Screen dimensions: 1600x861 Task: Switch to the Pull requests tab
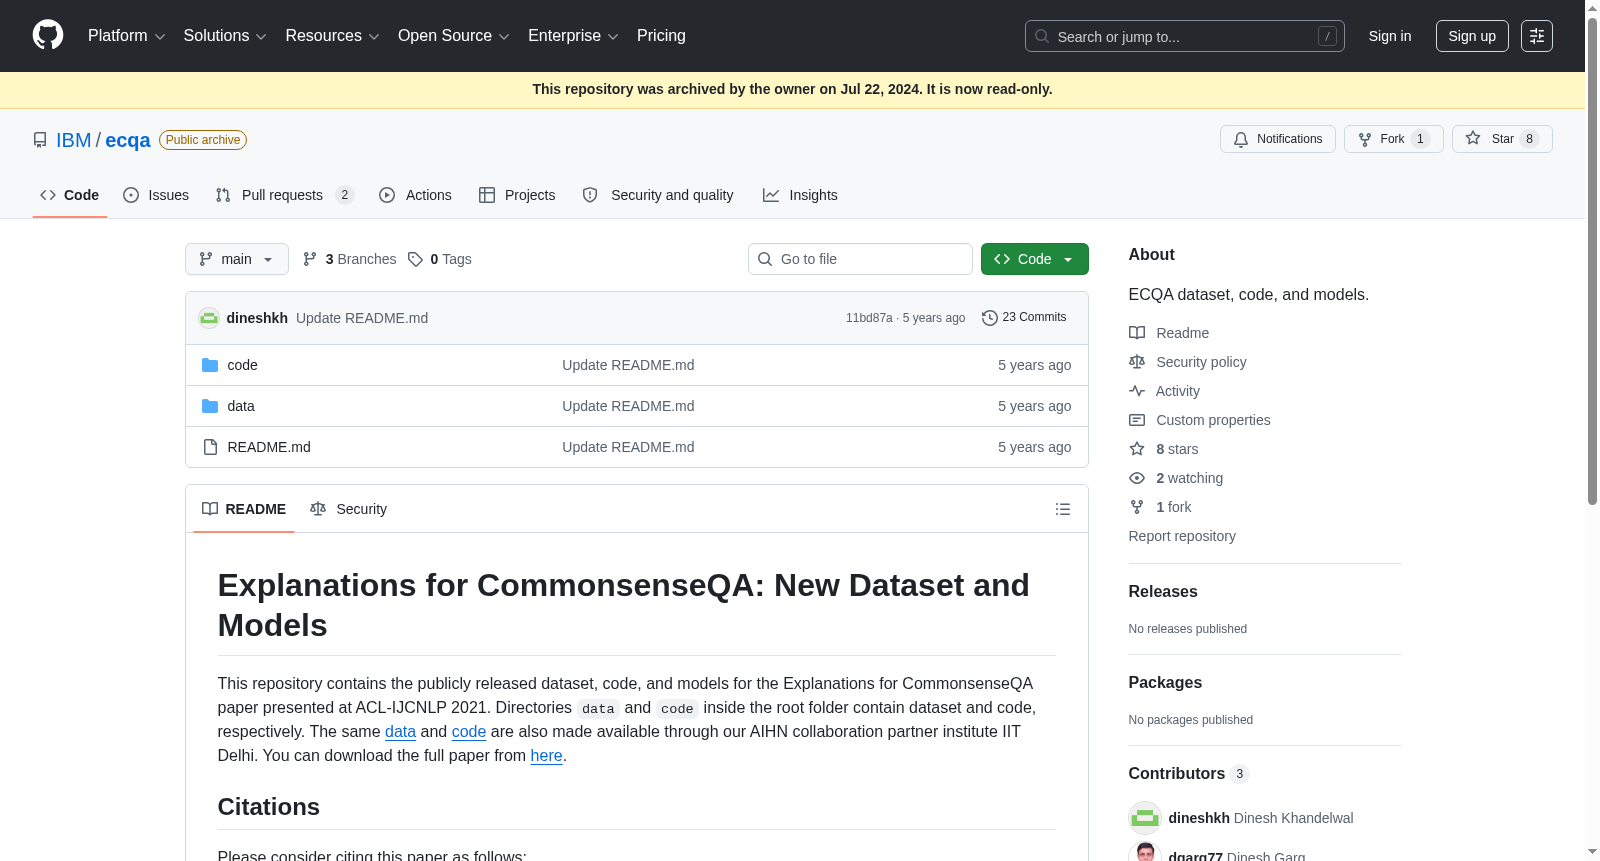click(285, 195)
